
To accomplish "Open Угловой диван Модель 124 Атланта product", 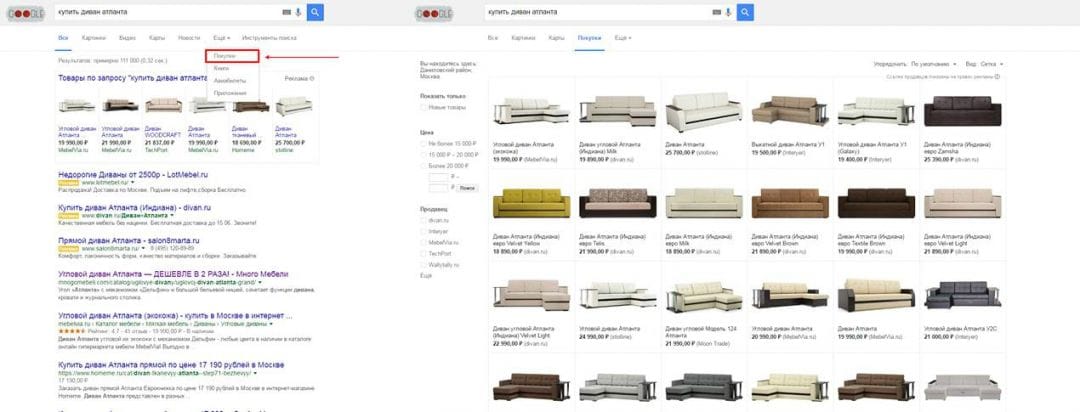I will (x=703, y=295).
